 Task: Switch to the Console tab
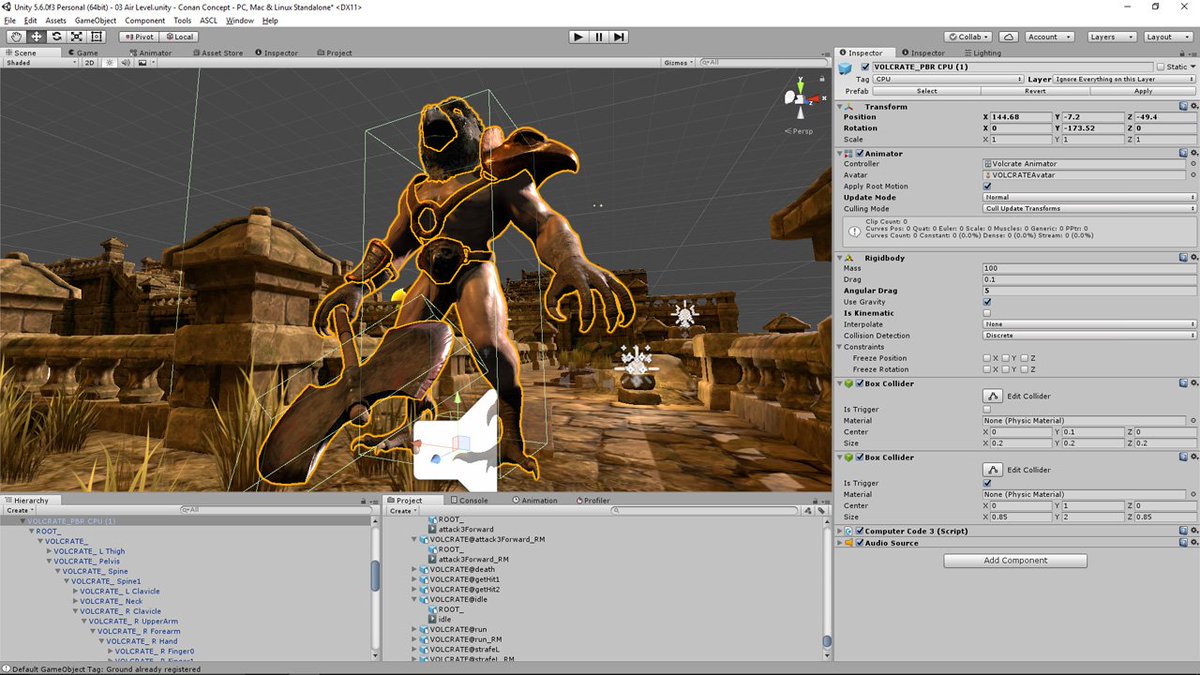469,500
